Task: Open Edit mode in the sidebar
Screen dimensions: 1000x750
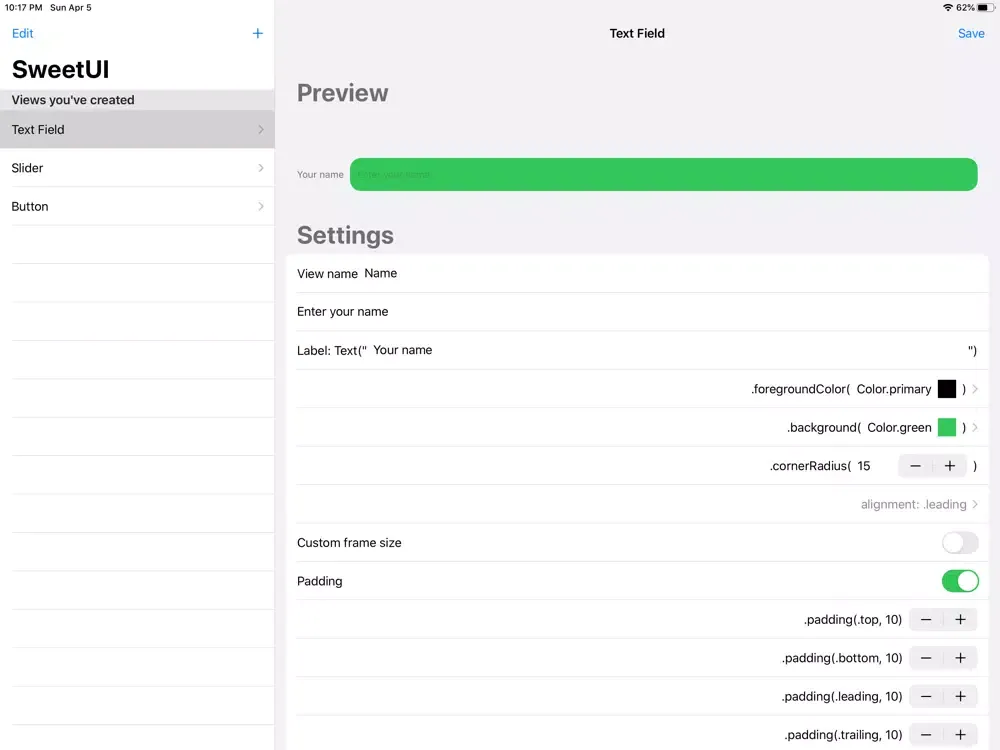Action: tap(22, 33)
